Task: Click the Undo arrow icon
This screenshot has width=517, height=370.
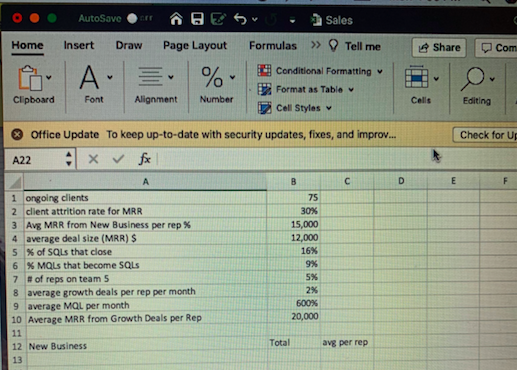Action: 240,19
